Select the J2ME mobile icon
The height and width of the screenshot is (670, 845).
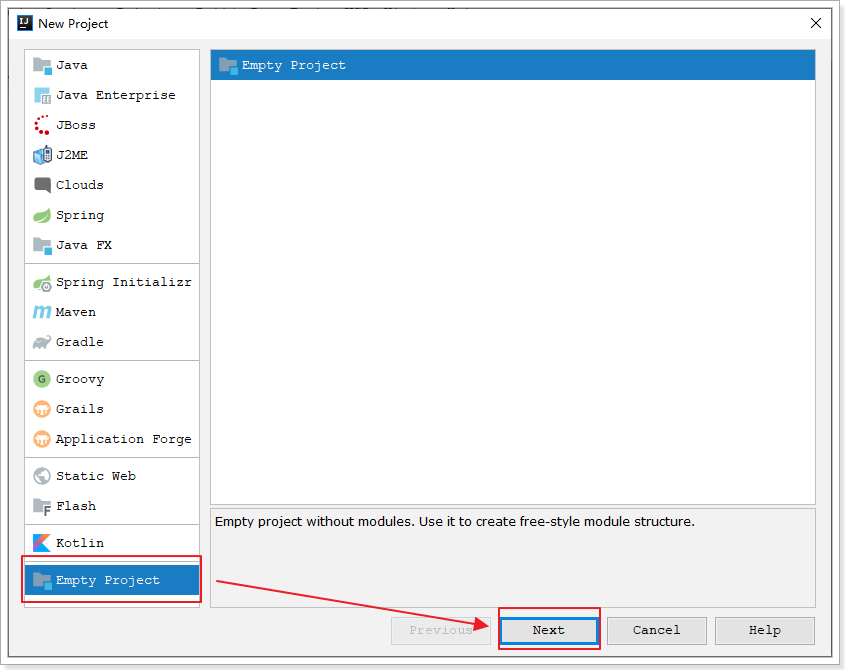coord(42,156)
